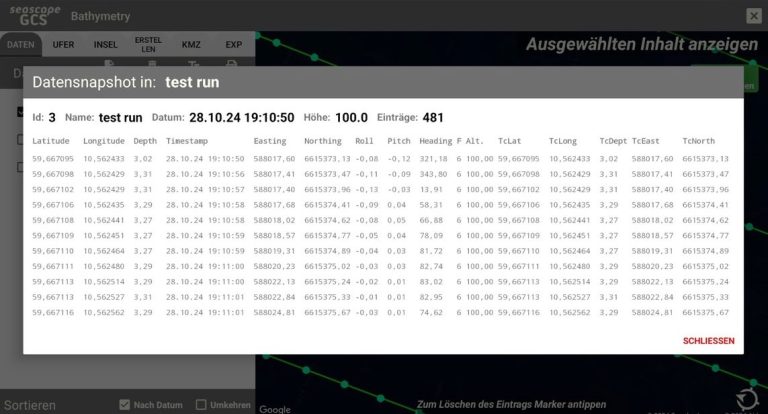Click the longitude value 10,562562
Screen dimensions: 768x414
click(104, 312)
